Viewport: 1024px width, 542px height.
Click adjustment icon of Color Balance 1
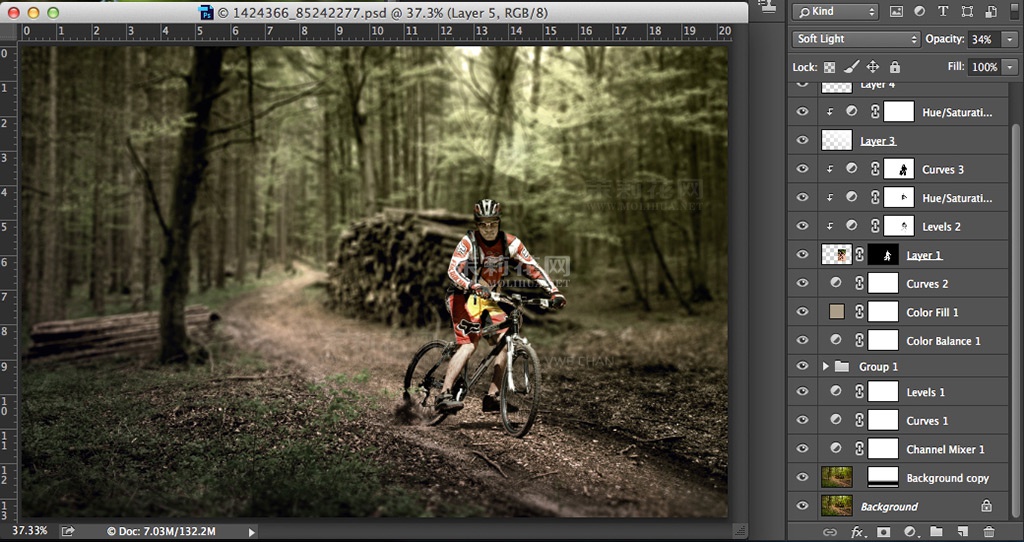(x=836, y=340)
